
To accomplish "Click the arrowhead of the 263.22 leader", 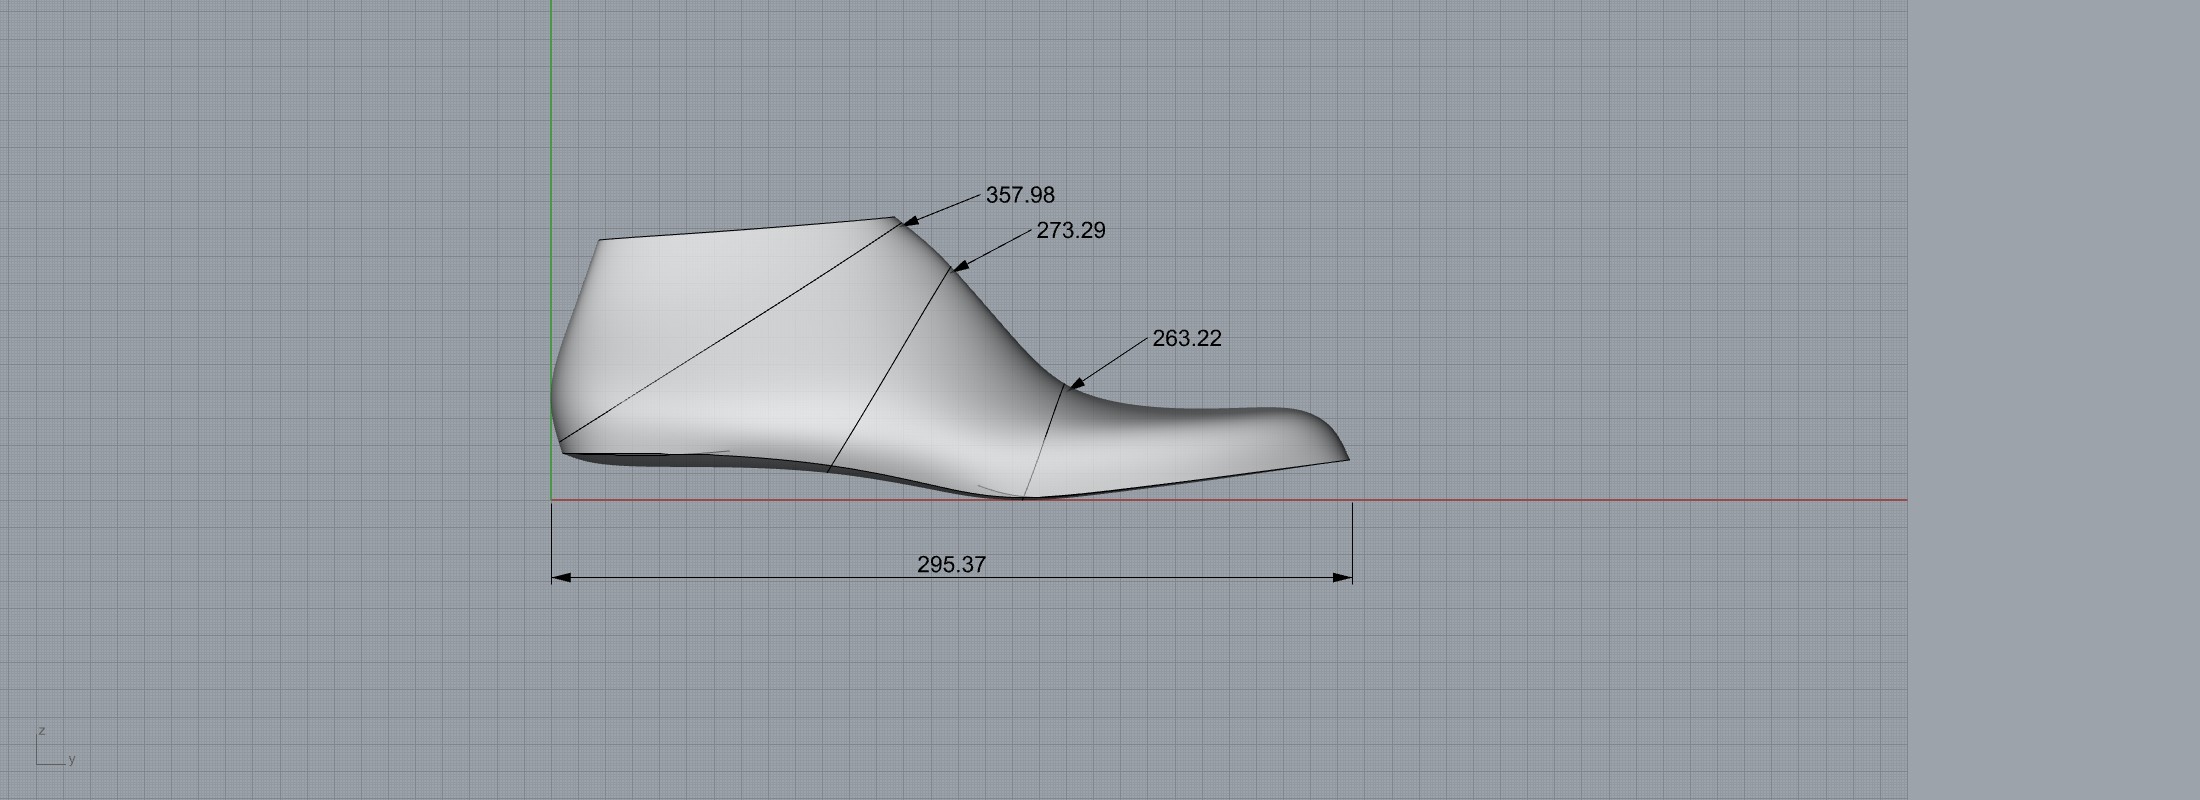I will pyautogui.click(x=1077, y=384).
